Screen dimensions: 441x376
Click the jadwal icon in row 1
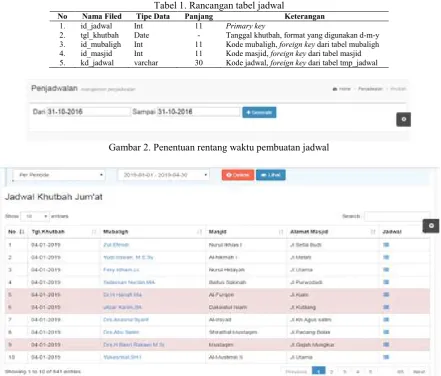coord(386,245)
